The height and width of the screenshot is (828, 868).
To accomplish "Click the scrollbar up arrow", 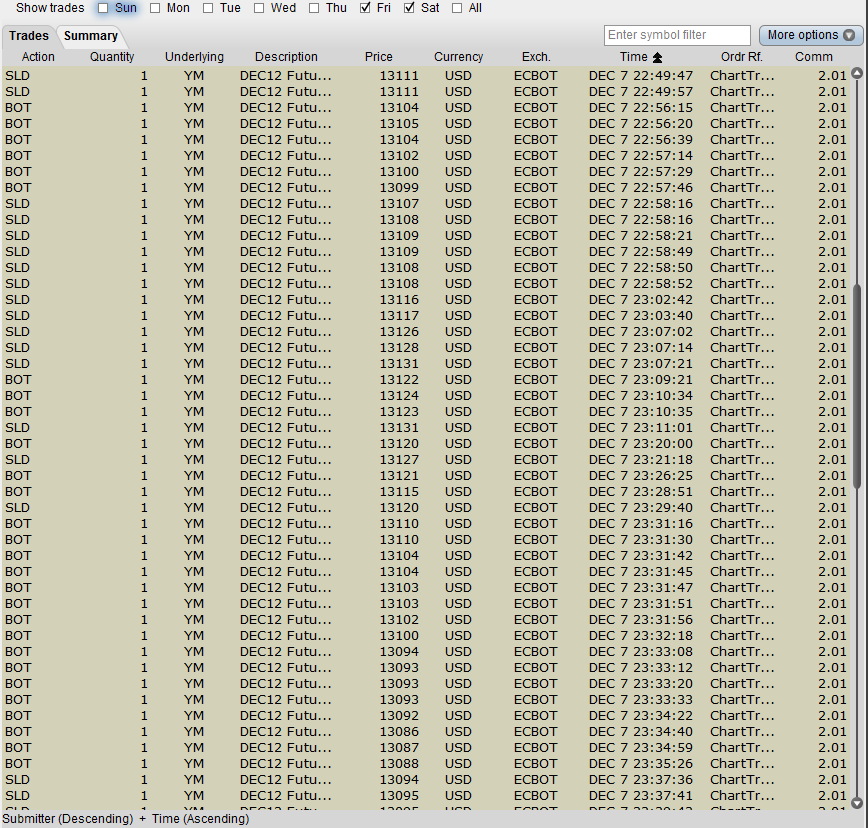I will point(857,74).
